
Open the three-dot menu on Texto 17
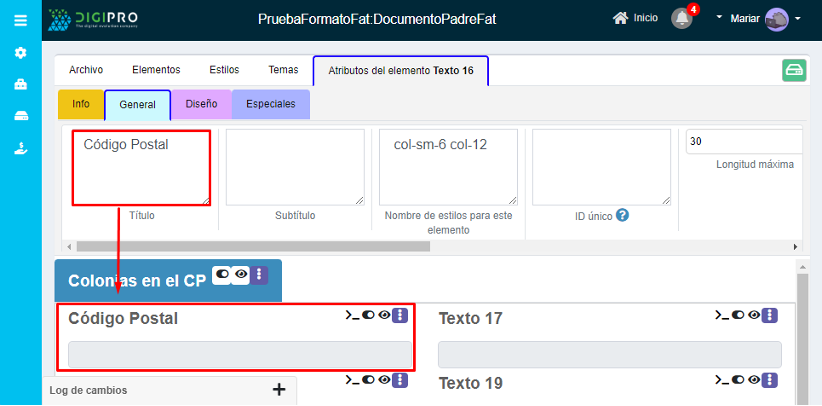[x=769, y=315]
